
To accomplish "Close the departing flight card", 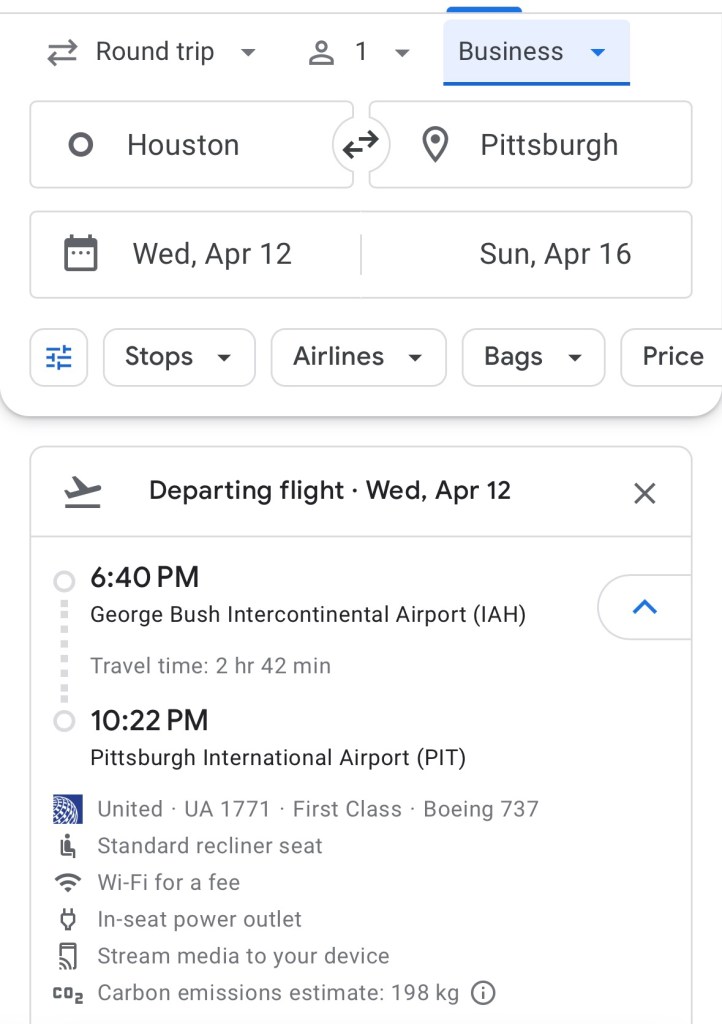I will [x=645, y=492].
